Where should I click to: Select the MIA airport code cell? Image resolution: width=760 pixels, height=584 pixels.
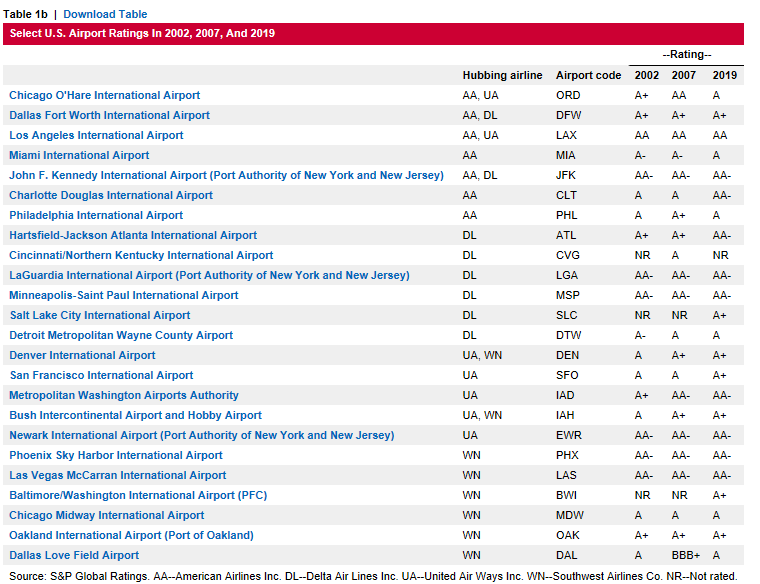point(566,155)
